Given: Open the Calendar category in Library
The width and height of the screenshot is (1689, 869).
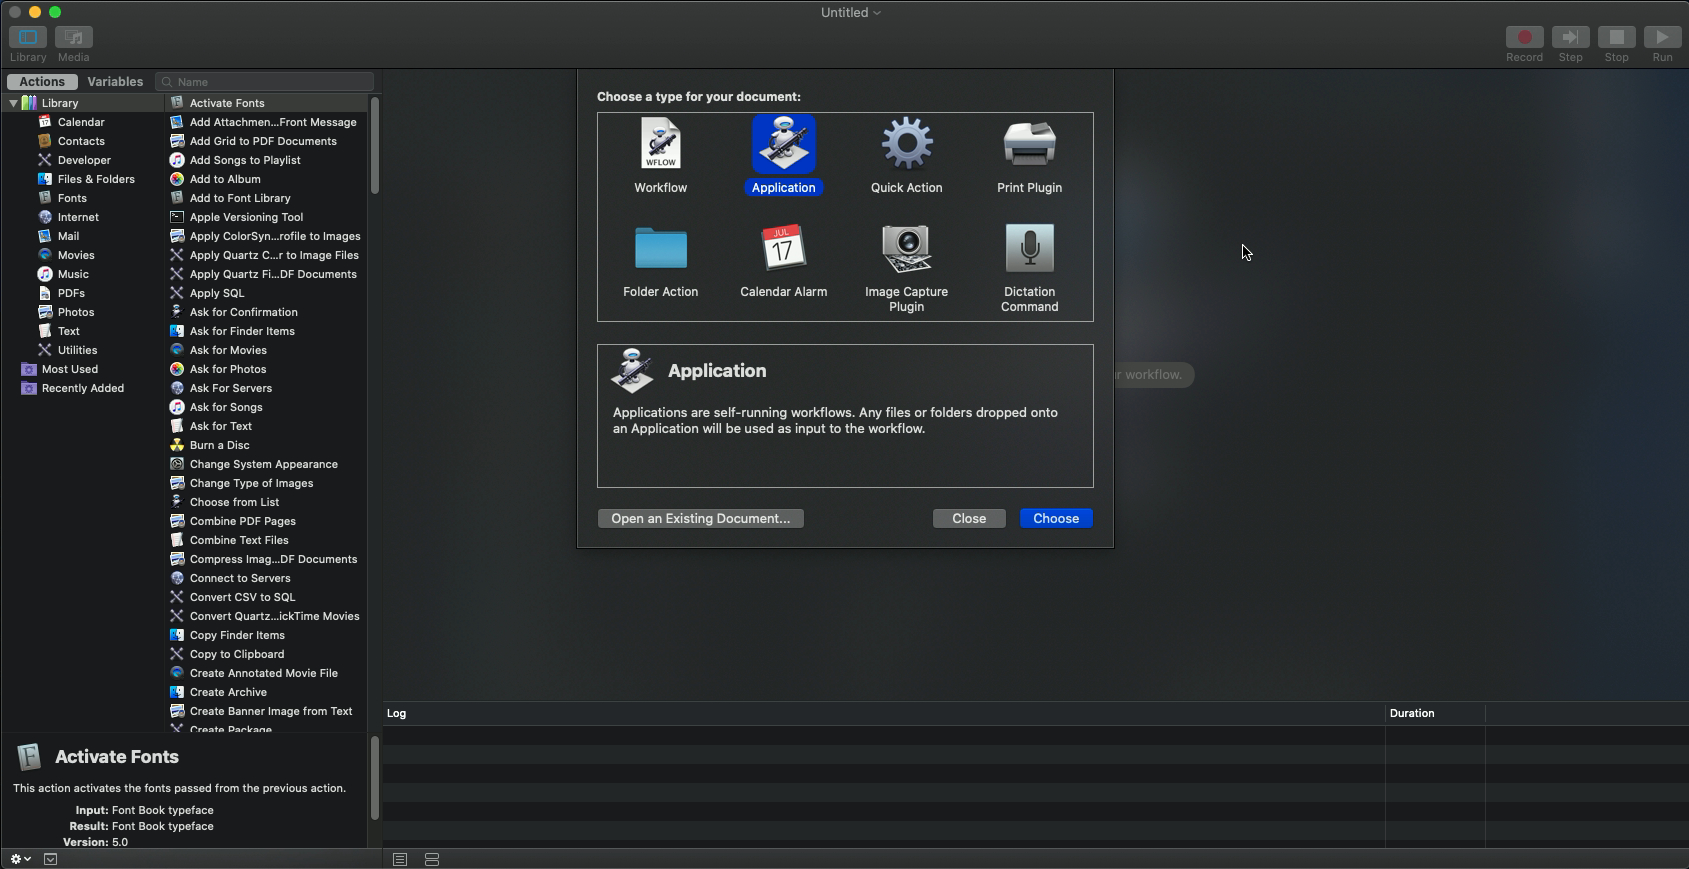Looking at the screenshot, I should (81, 122).
